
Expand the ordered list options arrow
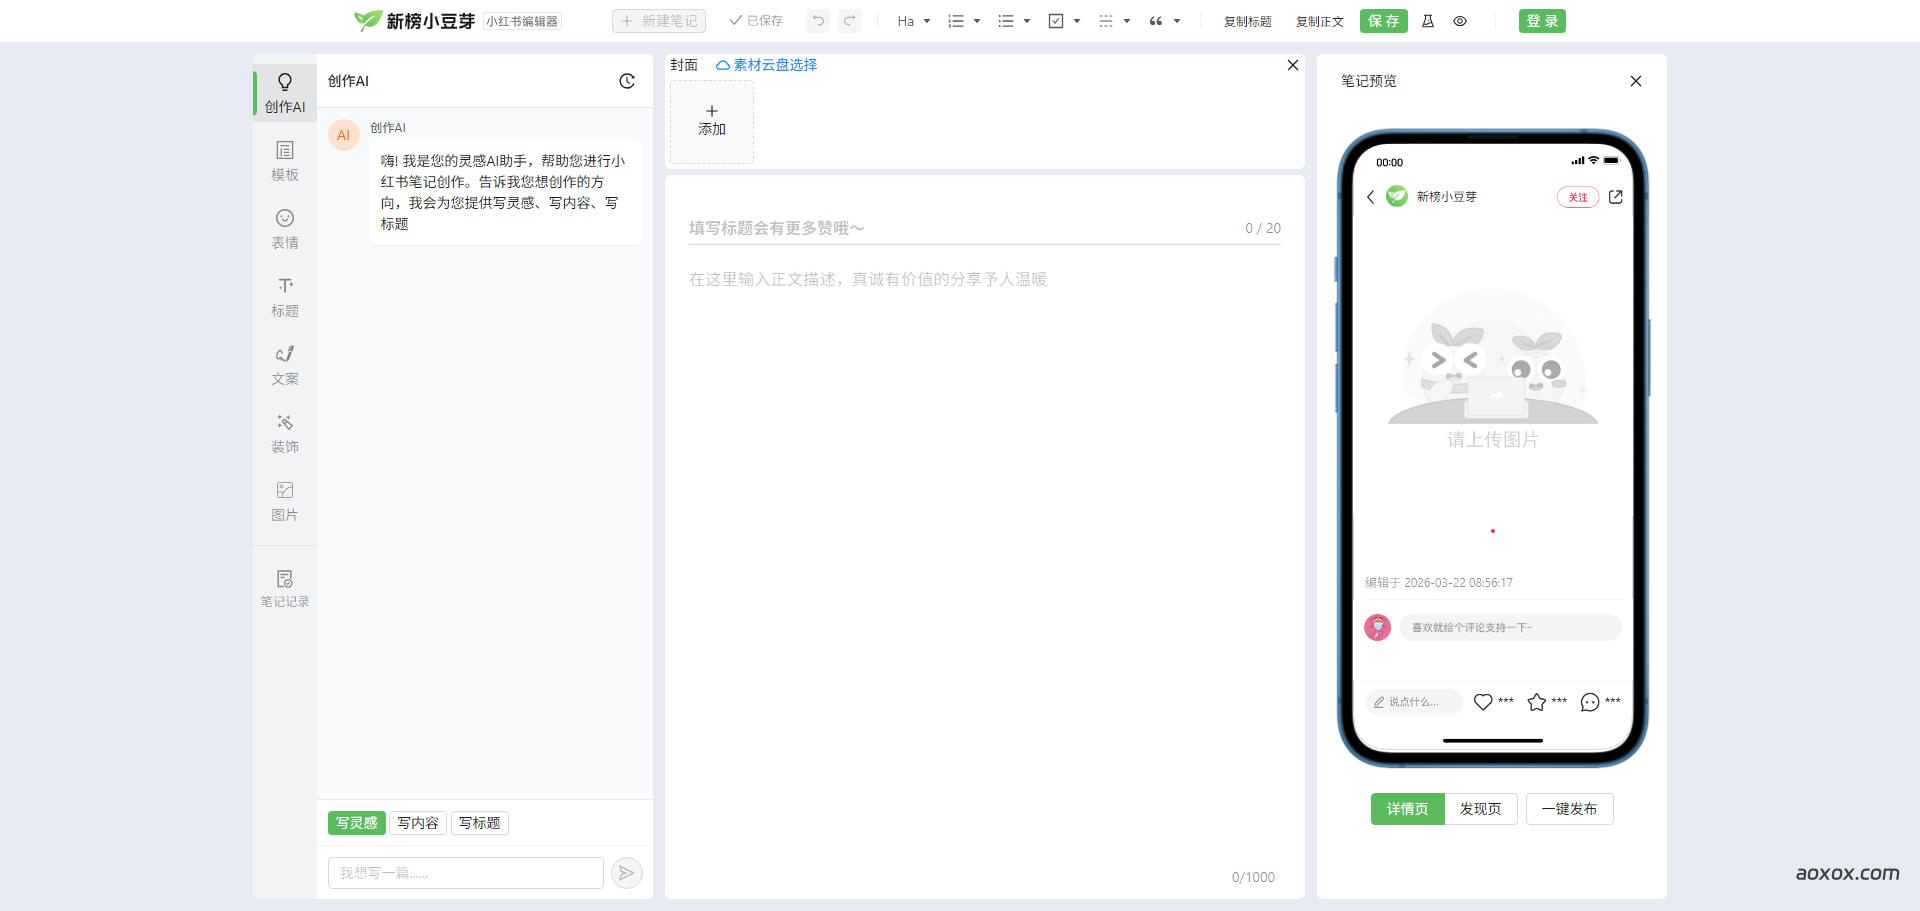(x=977, y=20)
